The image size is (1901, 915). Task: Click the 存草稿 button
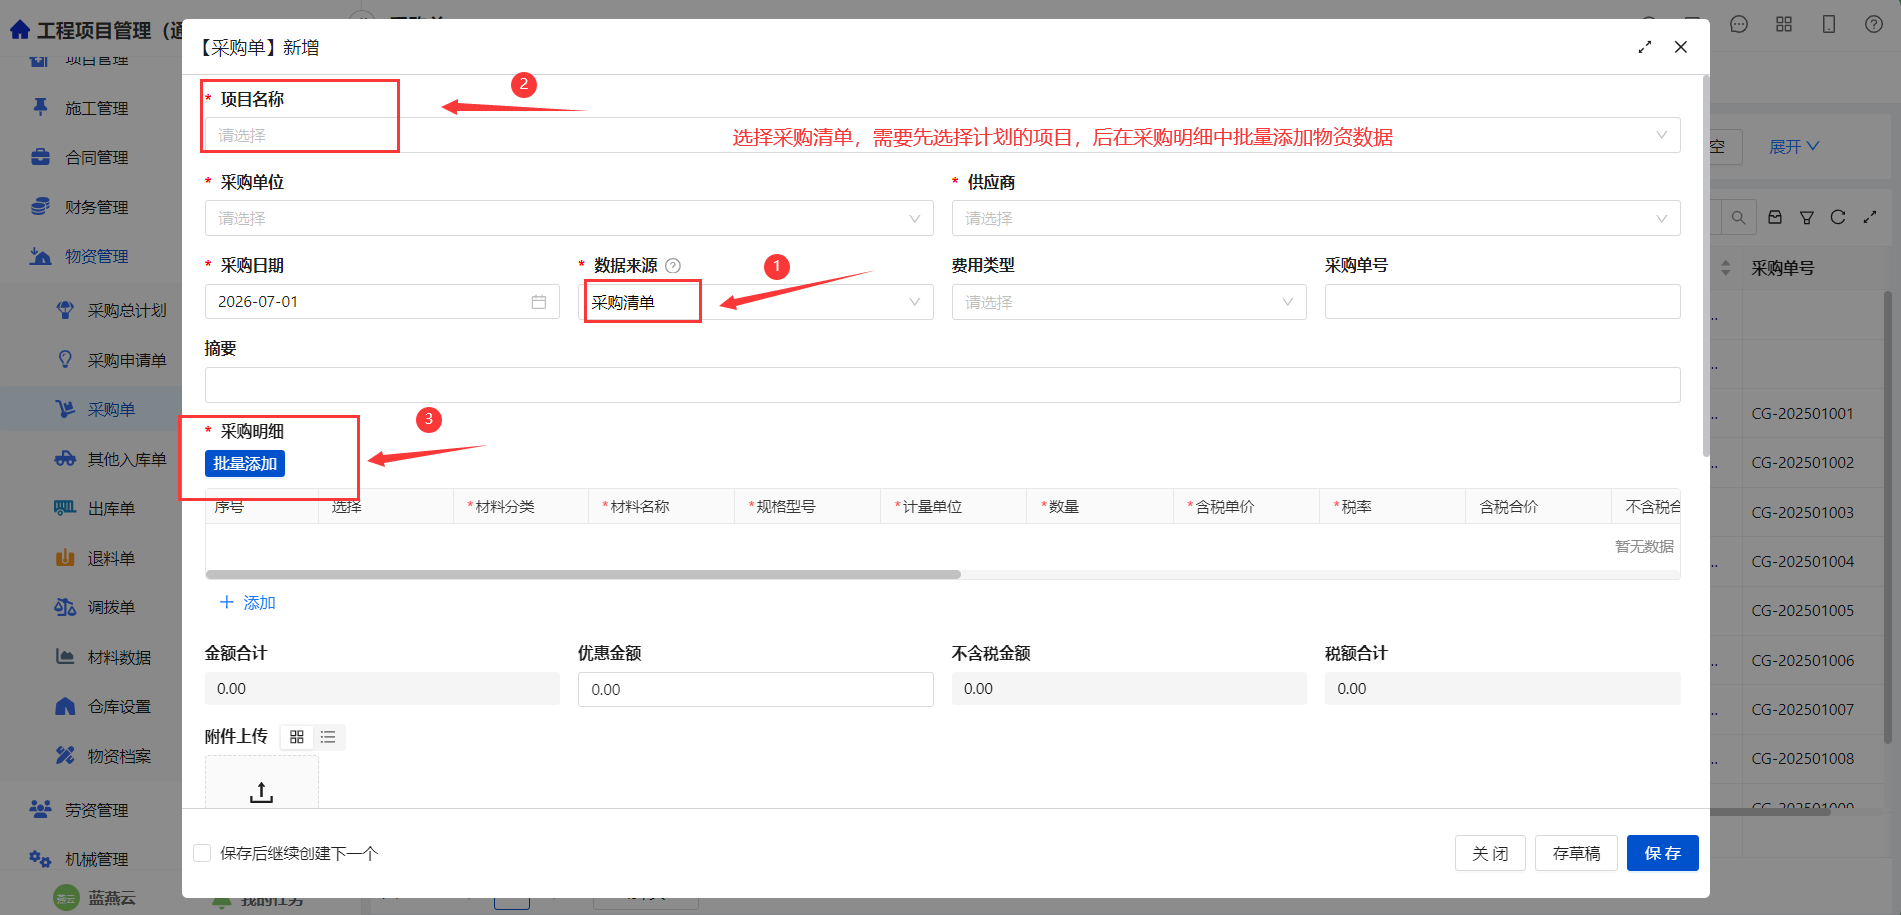tap(1576, 853)
